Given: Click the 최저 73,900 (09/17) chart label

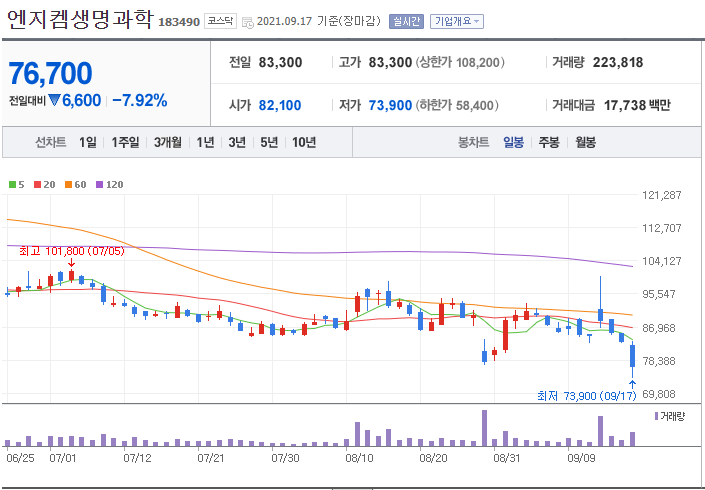Looking at the screenshot, I should [587, 396].
